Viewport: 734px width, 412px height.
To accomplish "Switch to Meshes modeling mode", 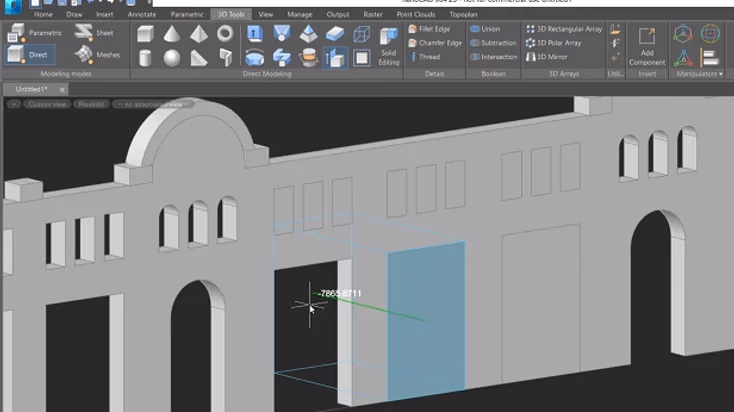I will [x=97, y=55].
